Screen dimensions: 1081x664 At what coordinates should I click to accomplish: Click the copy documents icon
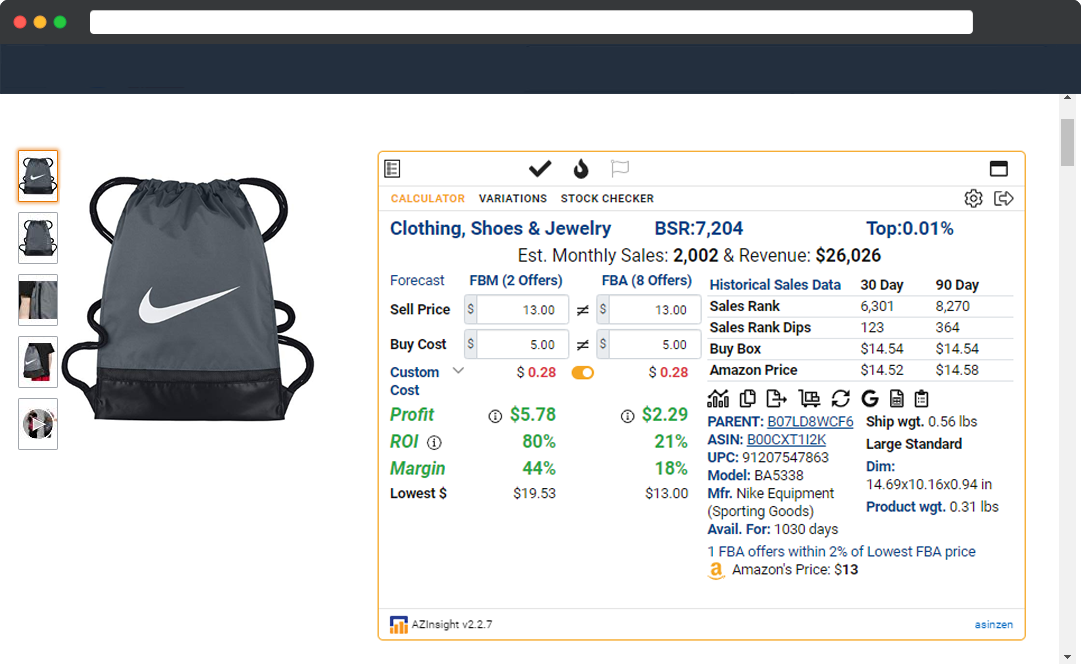pyautogui.click(x=747, y=399)
